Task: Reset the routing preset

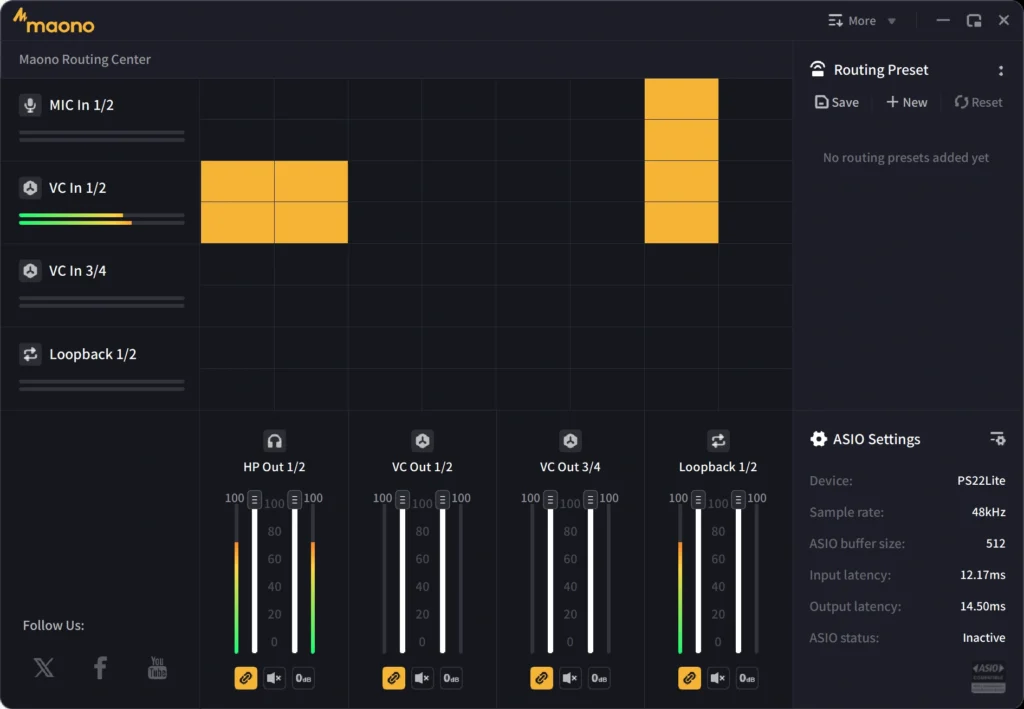Action: [x=978, y=102]
